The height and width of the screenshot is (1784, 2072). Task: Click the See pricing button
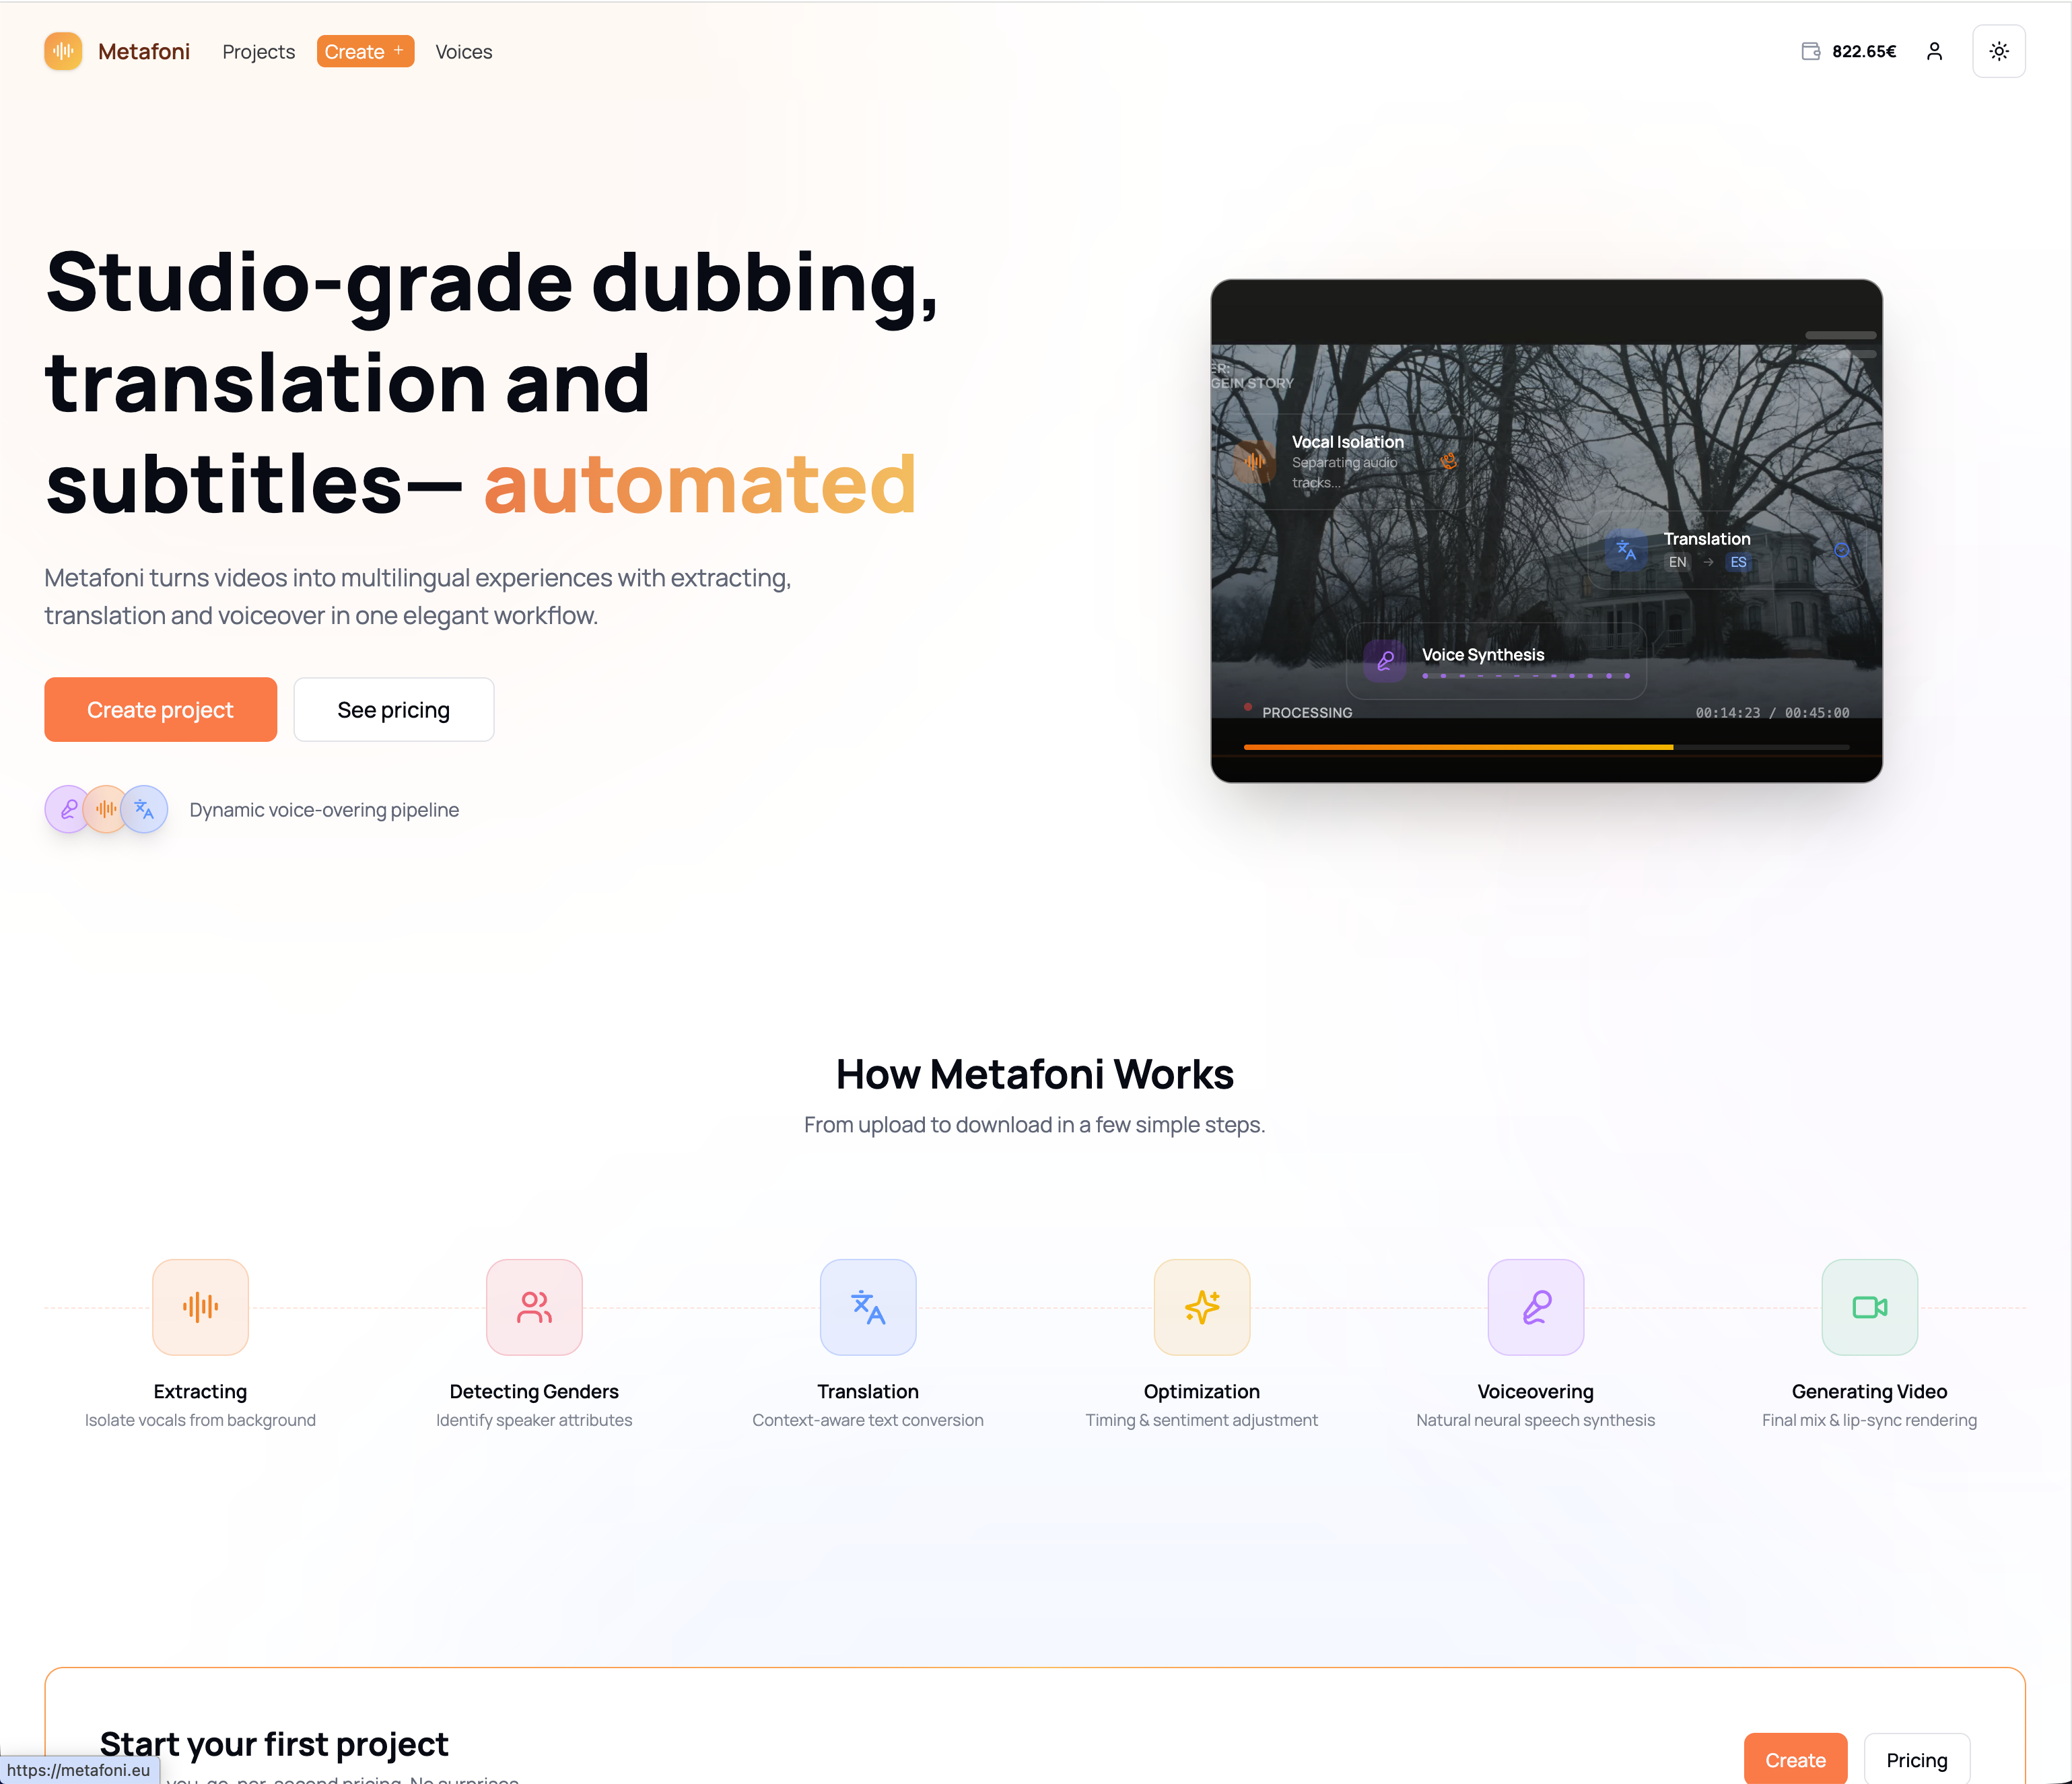393,709
